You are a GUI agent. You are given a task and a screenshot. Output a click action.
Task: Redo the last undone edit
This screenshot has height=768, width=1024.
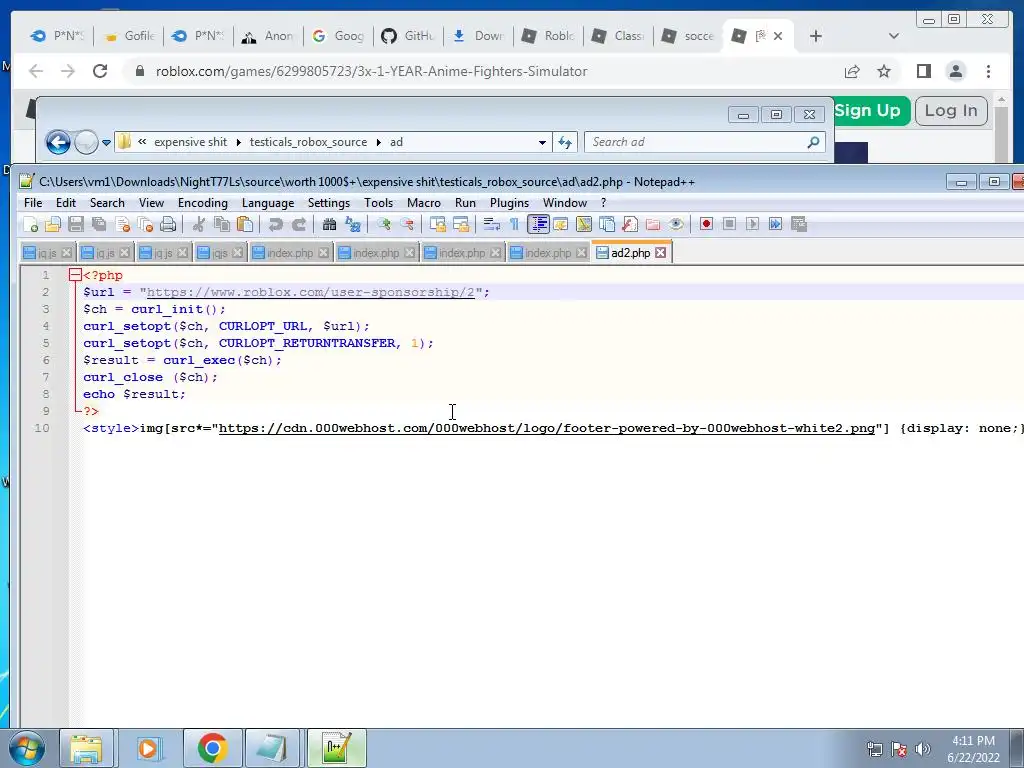click(x=298, y=225)
